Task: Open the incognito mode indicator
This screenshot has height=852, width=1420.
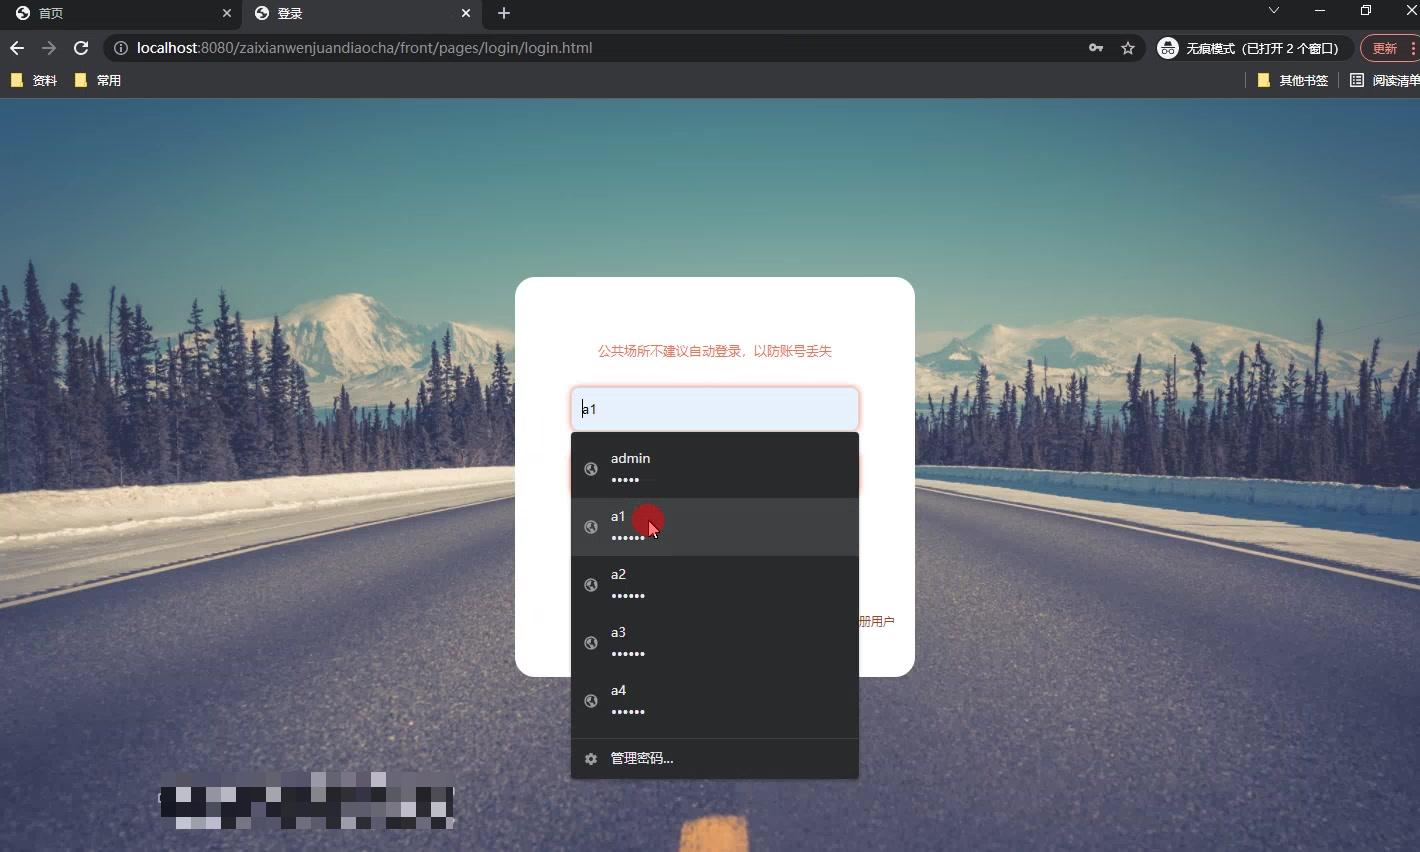Action: coord(1253,48)
